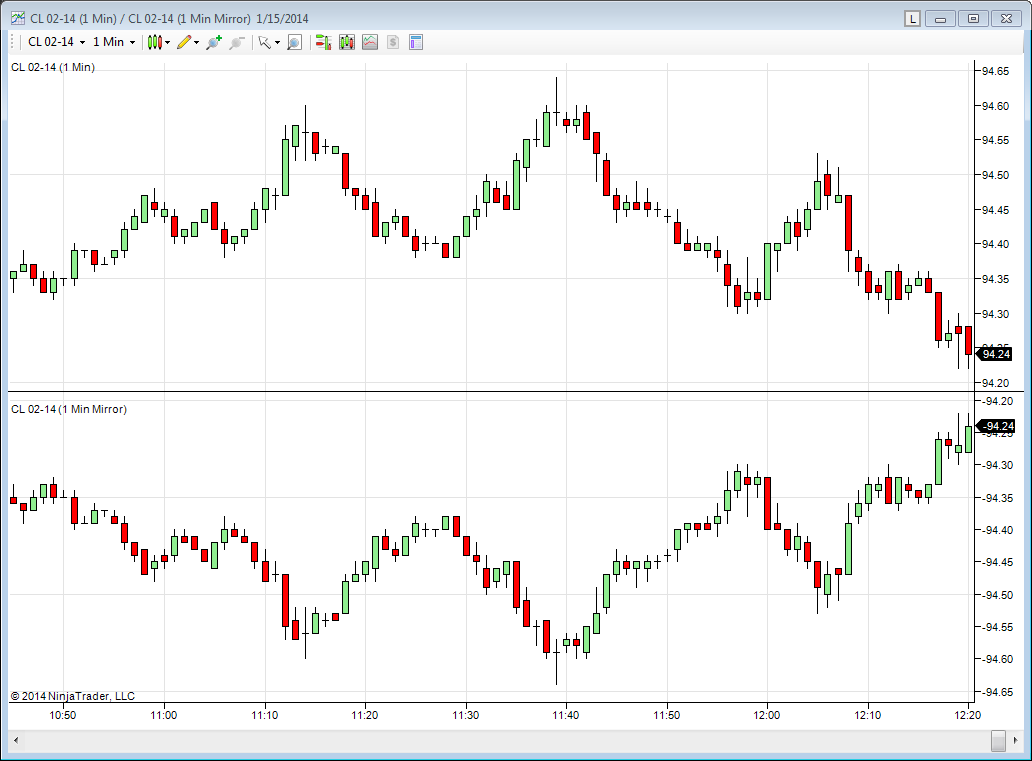Select the cursor pointer tool icon

point(262,42)
